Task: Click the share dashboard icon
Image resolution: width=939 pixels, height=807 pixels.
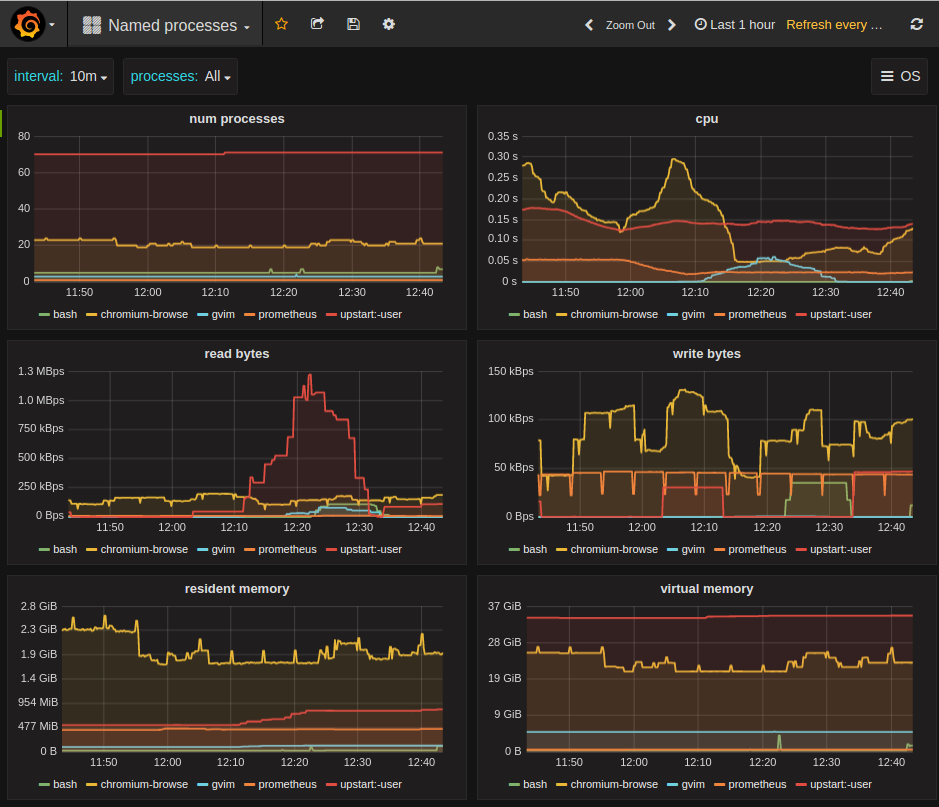Action: point(317,24)
